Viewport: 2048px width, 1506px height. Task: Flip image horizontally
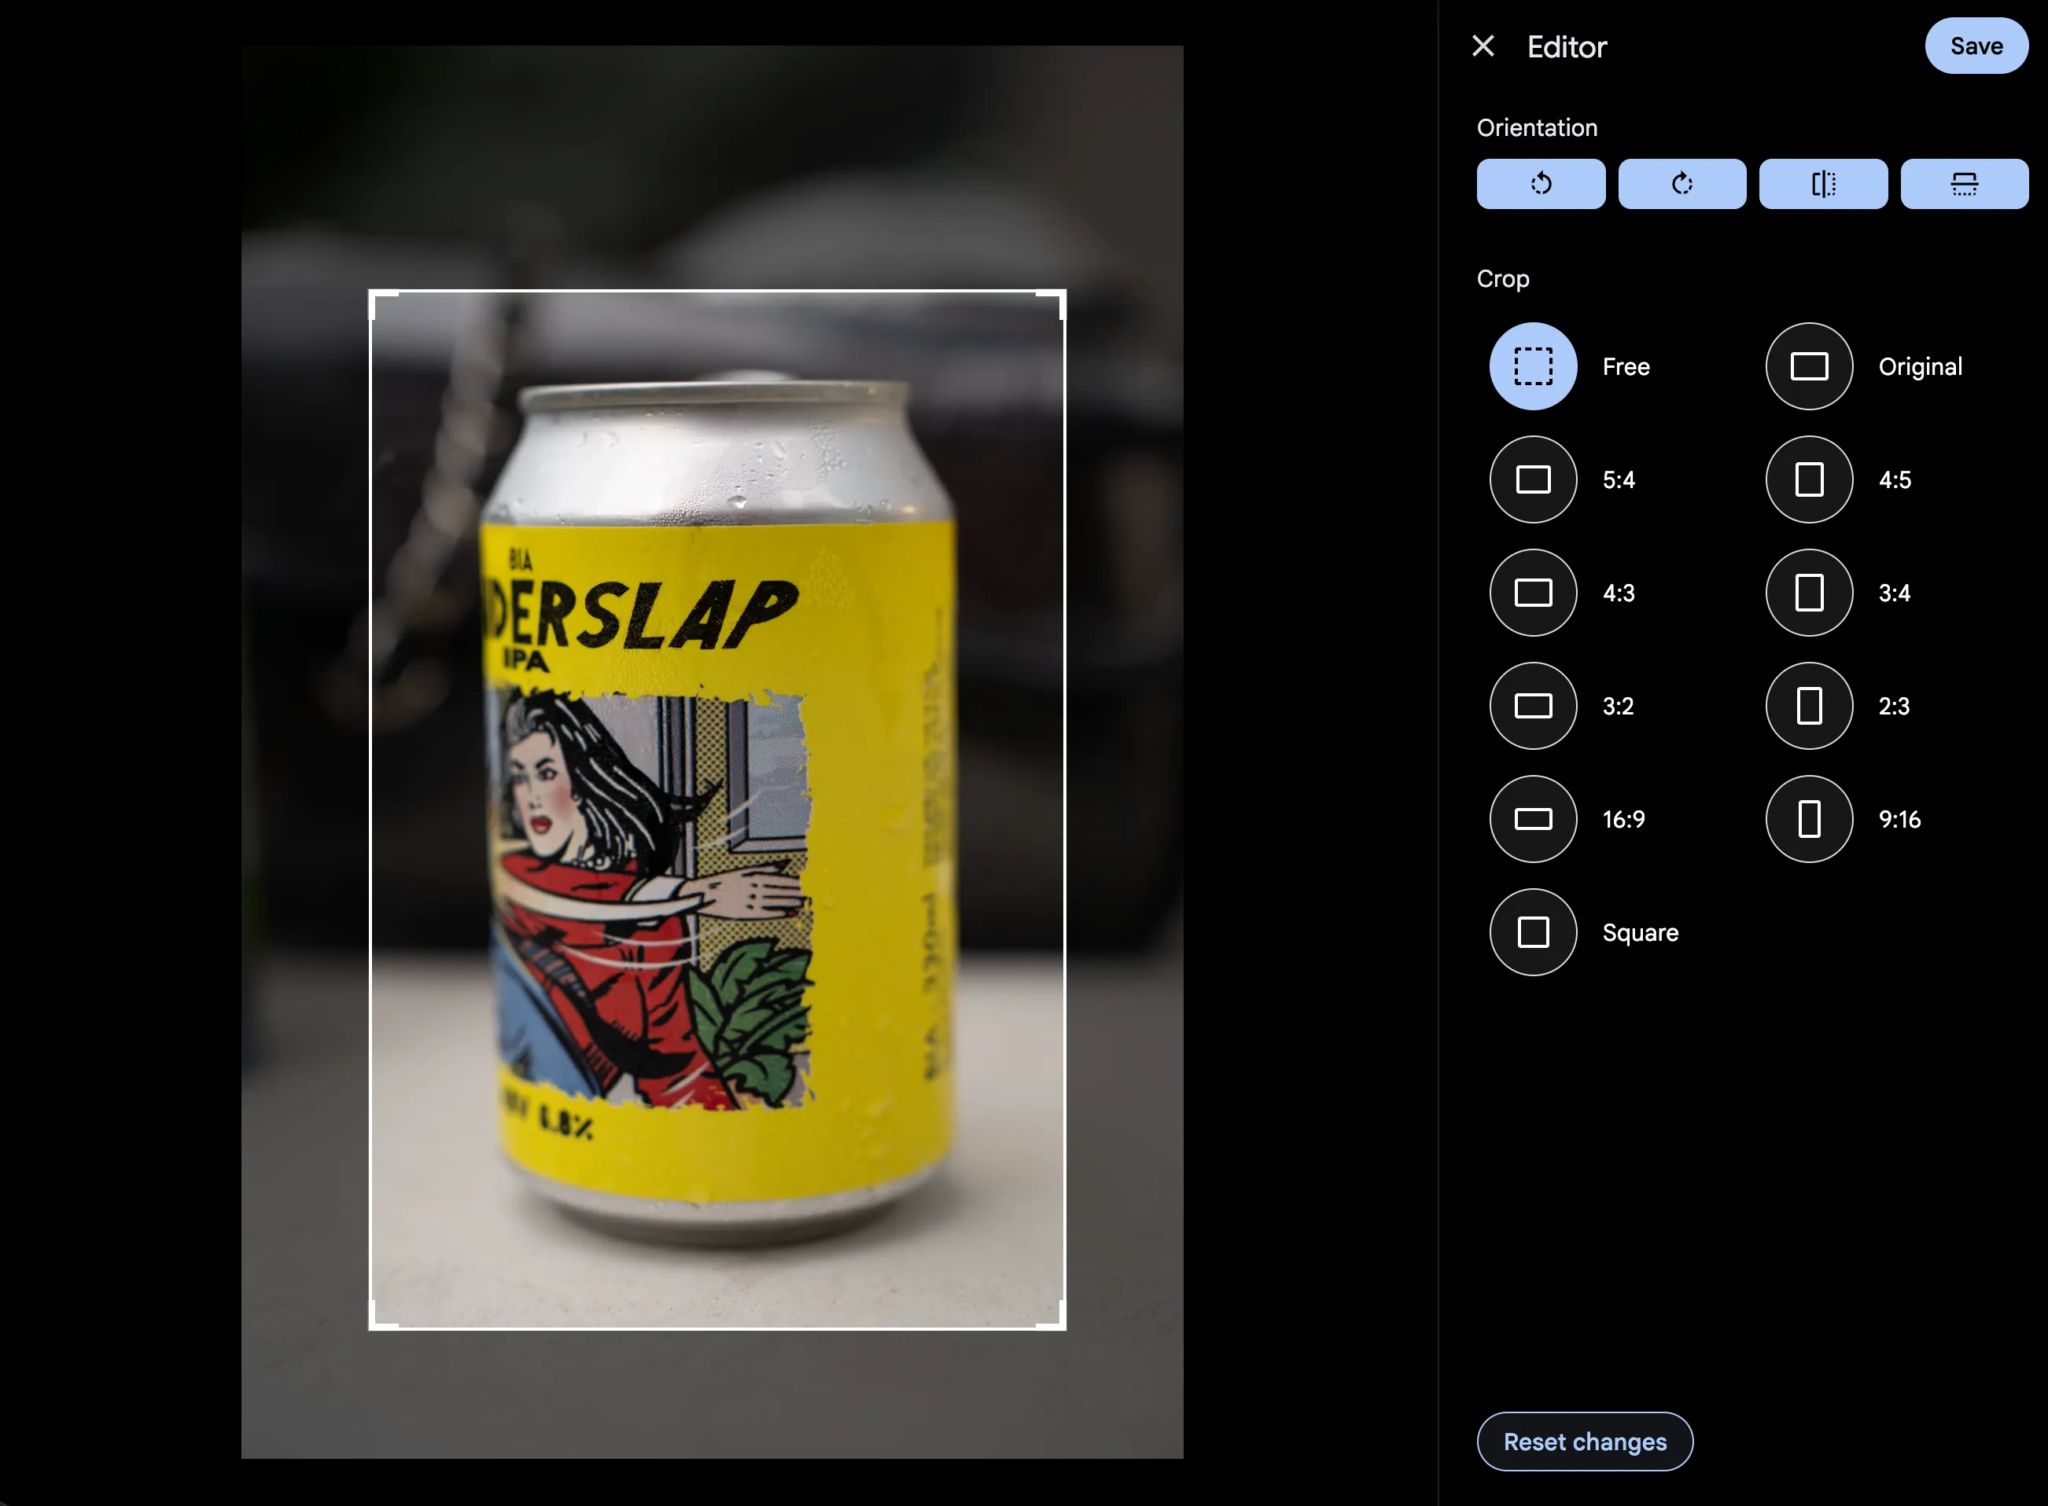tap(1822, 183)
